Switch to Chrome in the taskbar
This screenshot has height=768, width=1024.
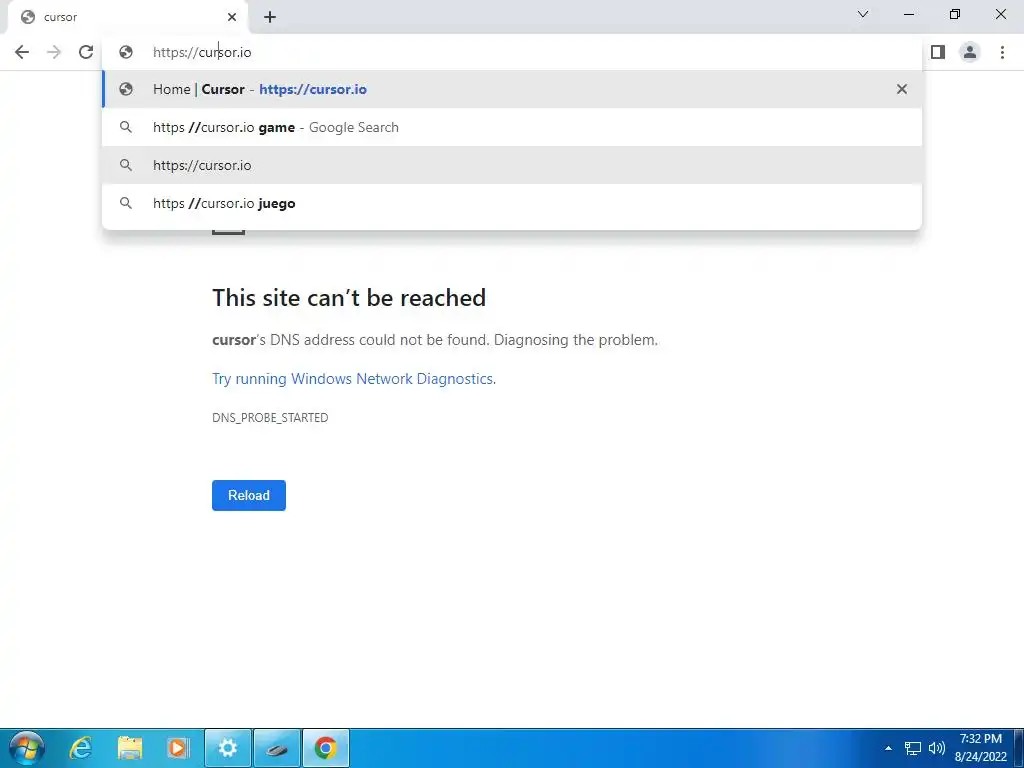[326, 748]
